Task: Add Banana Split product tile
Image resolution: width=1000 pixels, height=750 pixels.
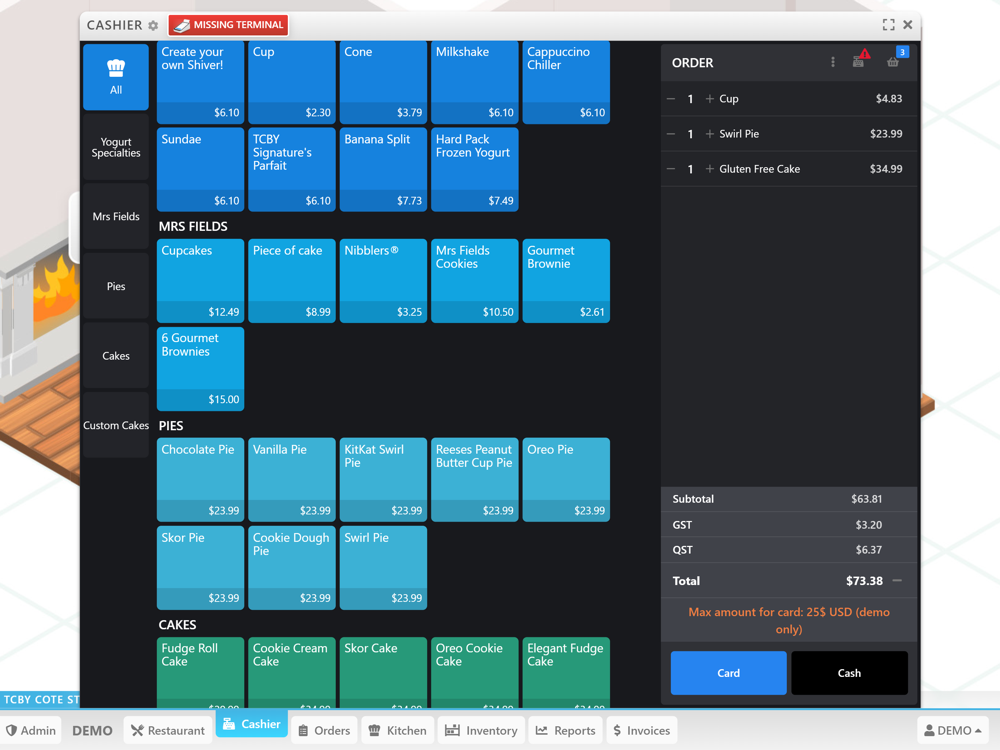Action: tap(383, 170)
